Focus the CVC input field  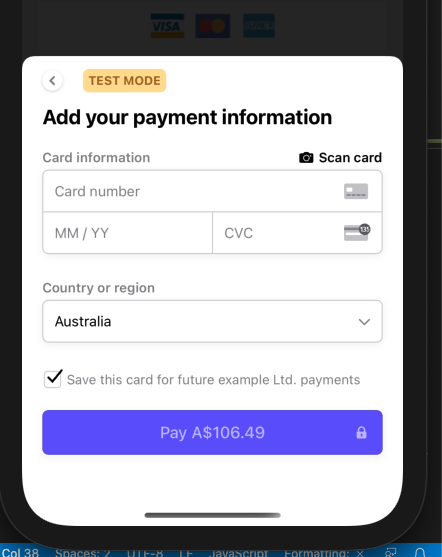(297, 233)
